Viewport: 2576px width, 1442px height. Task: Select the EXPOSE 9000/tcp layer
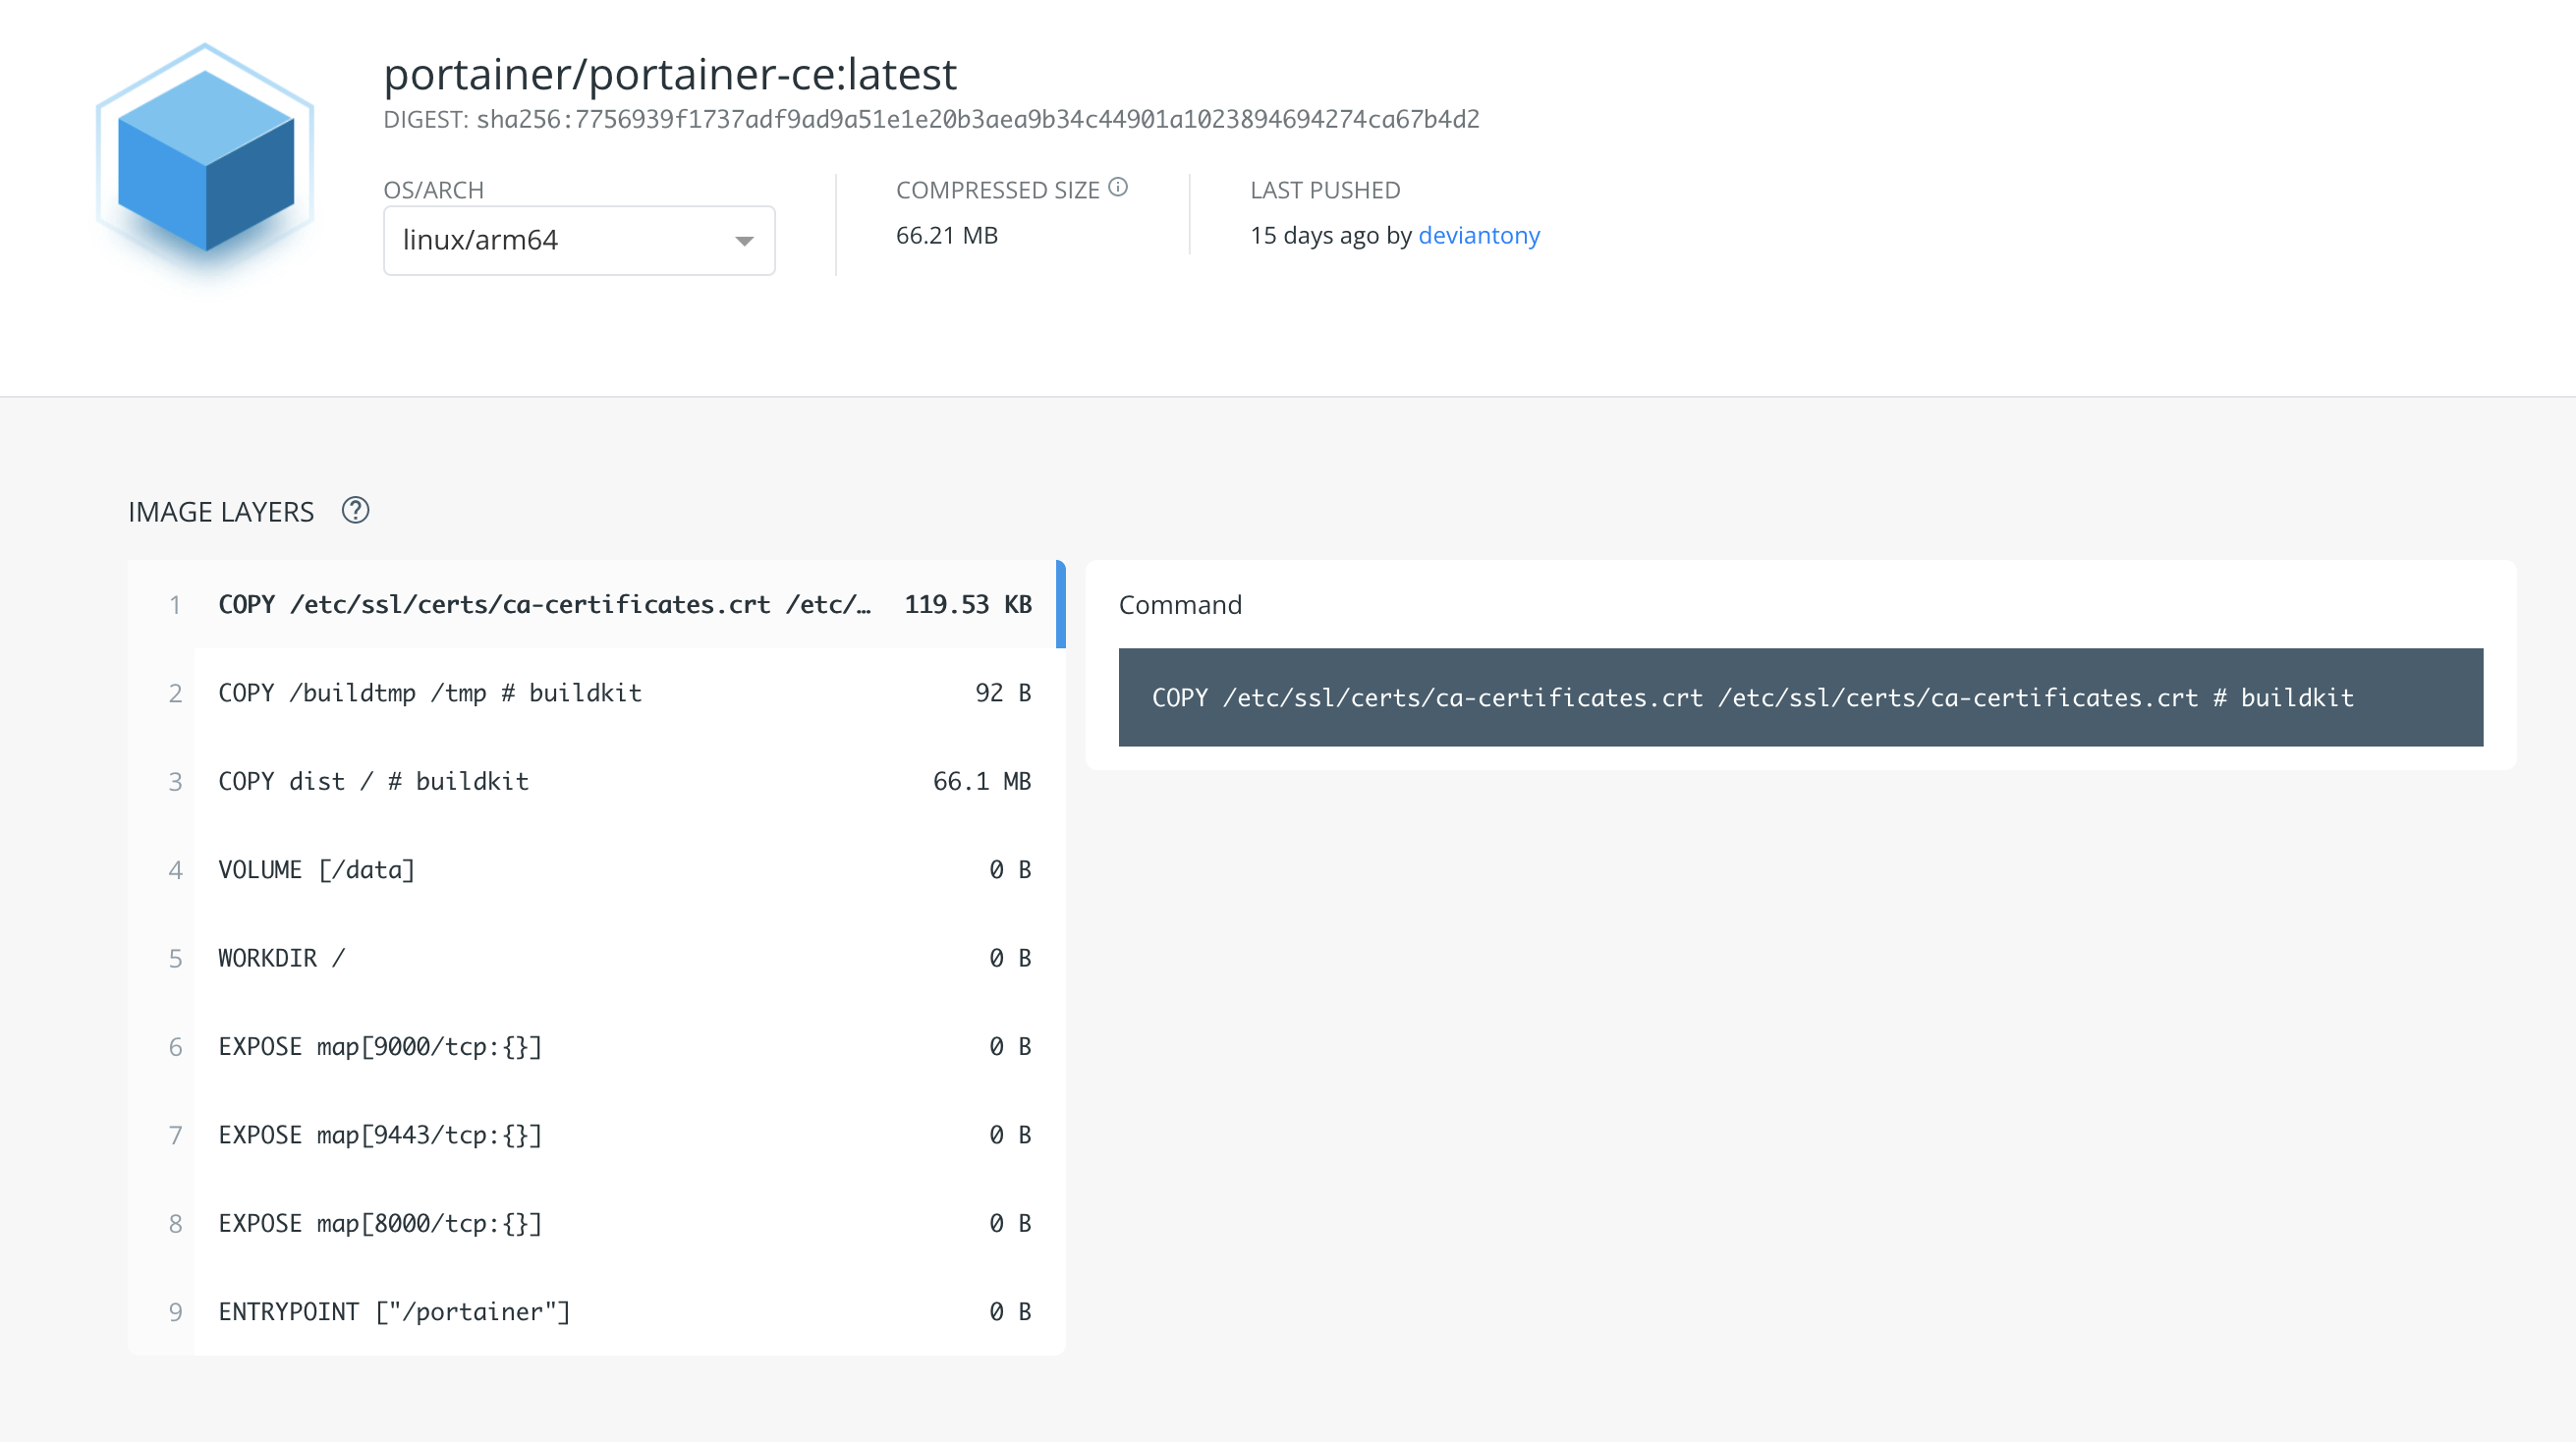coord(380,1046)
